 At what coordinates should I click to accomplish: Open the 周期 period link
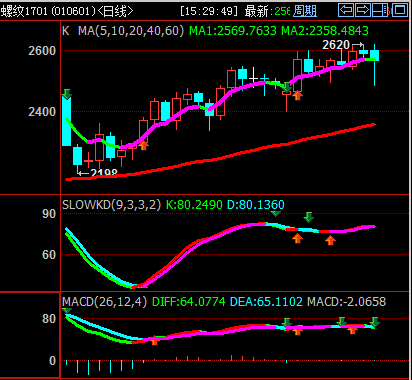coord(305,11)
